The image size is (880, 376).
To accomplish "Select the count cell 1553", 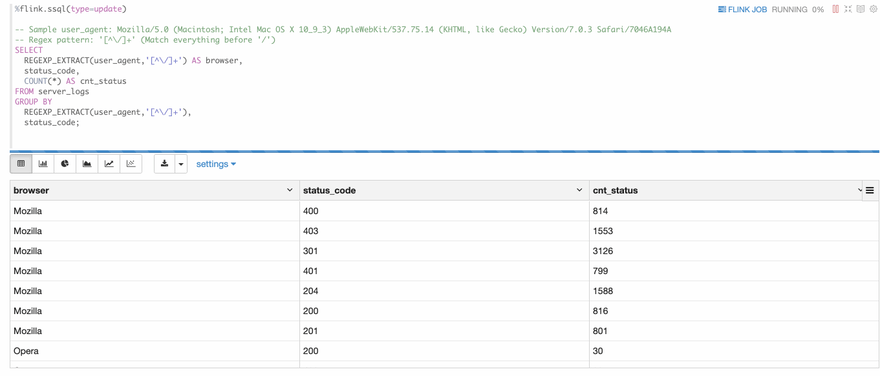I will 734,231.
